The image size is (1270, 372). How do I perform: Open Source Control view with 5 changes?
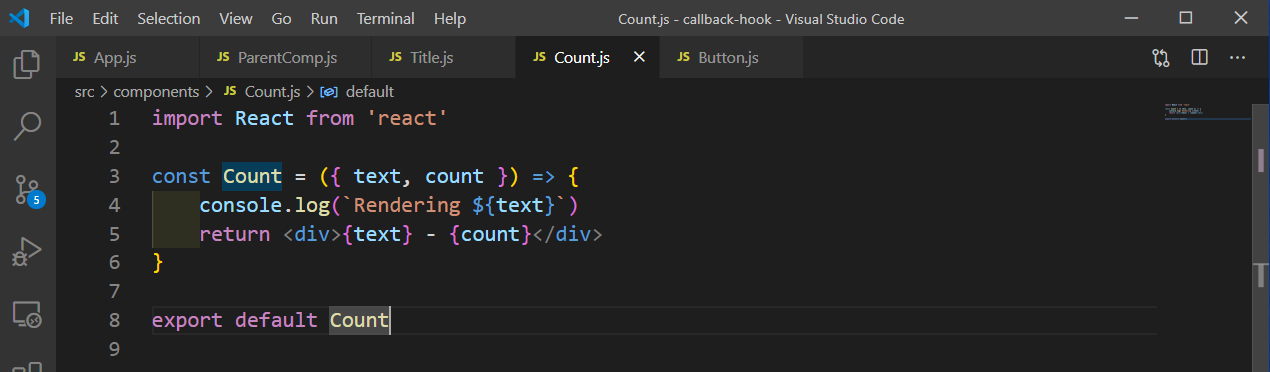pos(27,189)
